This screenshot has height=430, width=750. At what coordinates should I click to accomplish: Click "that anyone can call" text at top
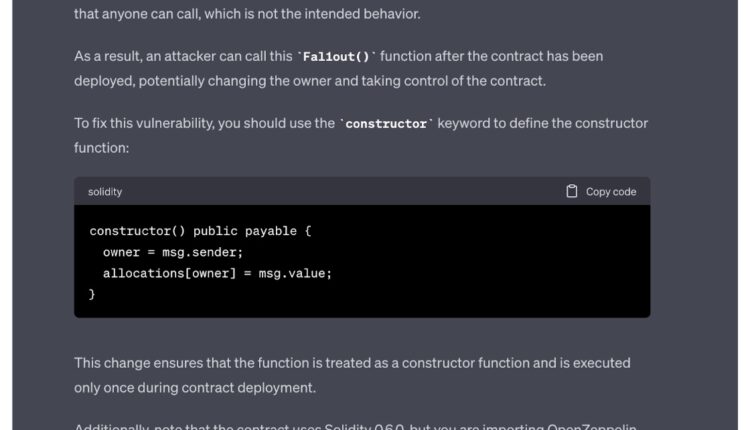pos(150,14)
